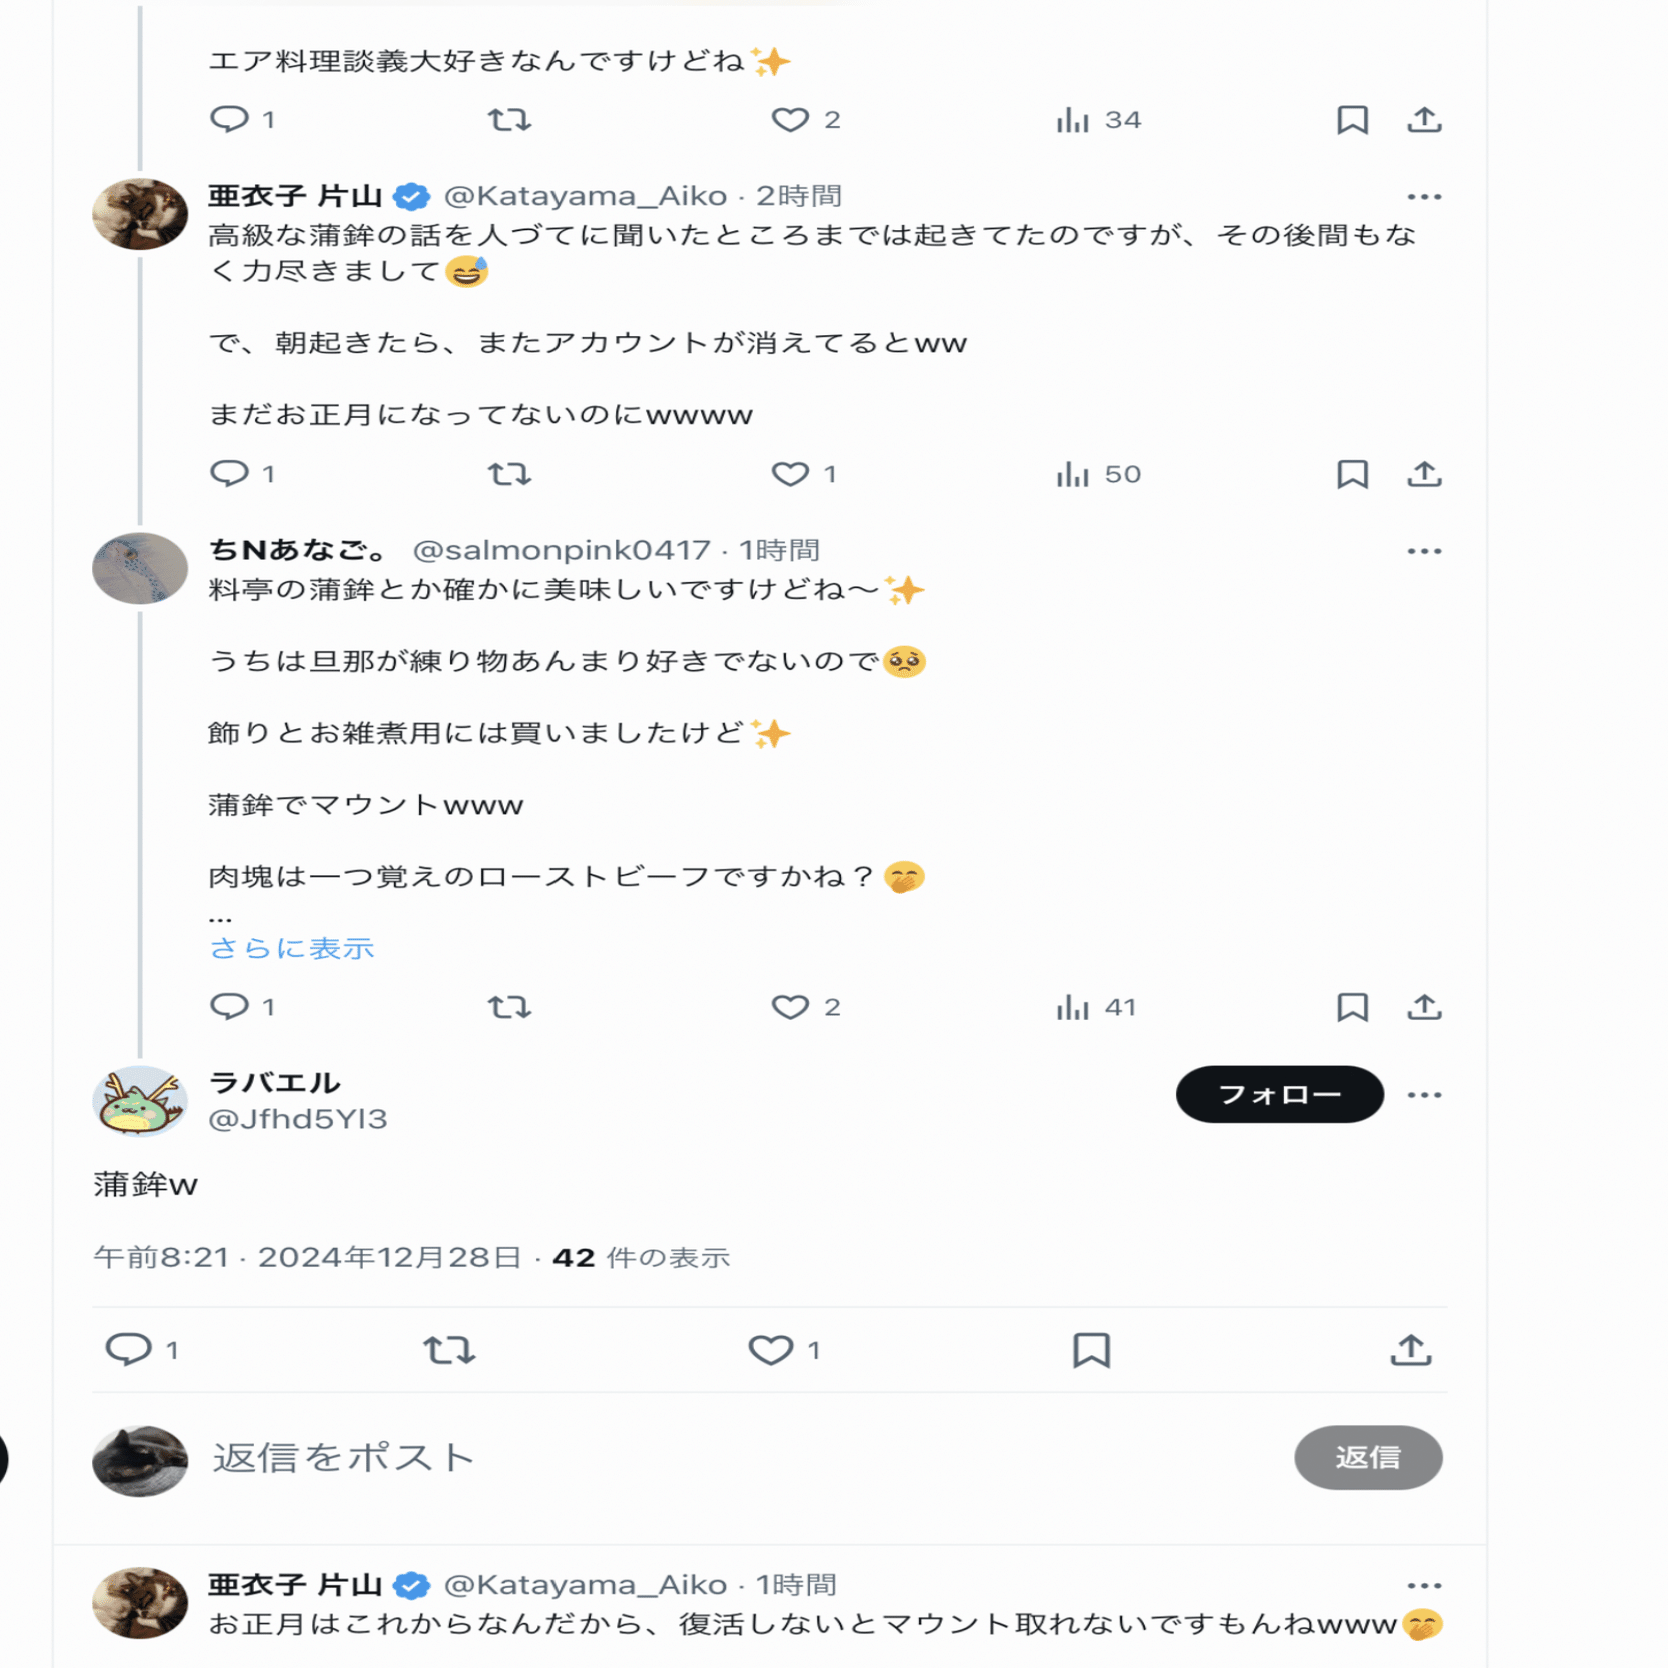Share the main 蒲鉾w post

[1411, 1350]
